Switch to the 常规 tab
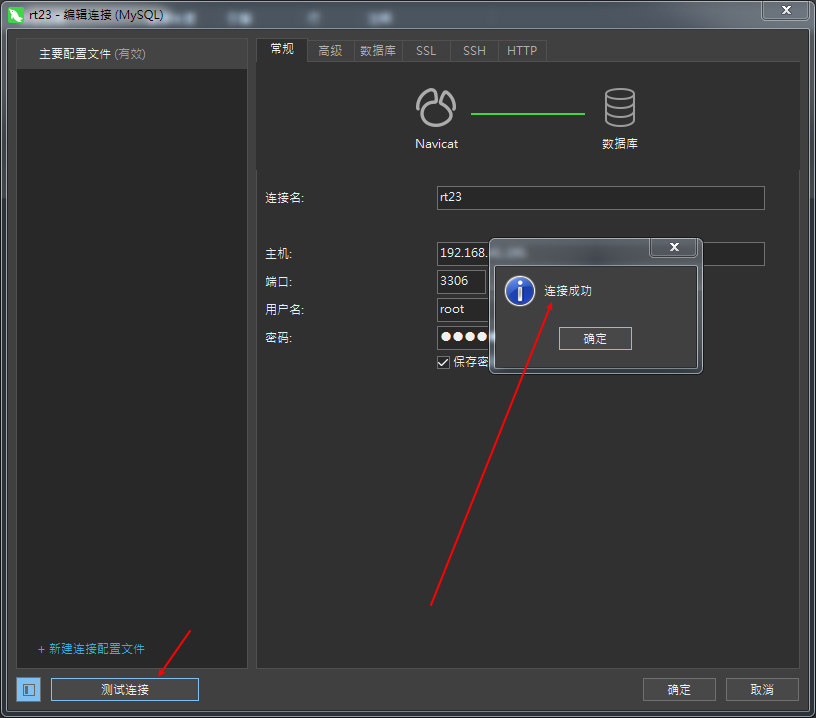The width and height of the screenshot is (816, 718). [x=282, y=50]
